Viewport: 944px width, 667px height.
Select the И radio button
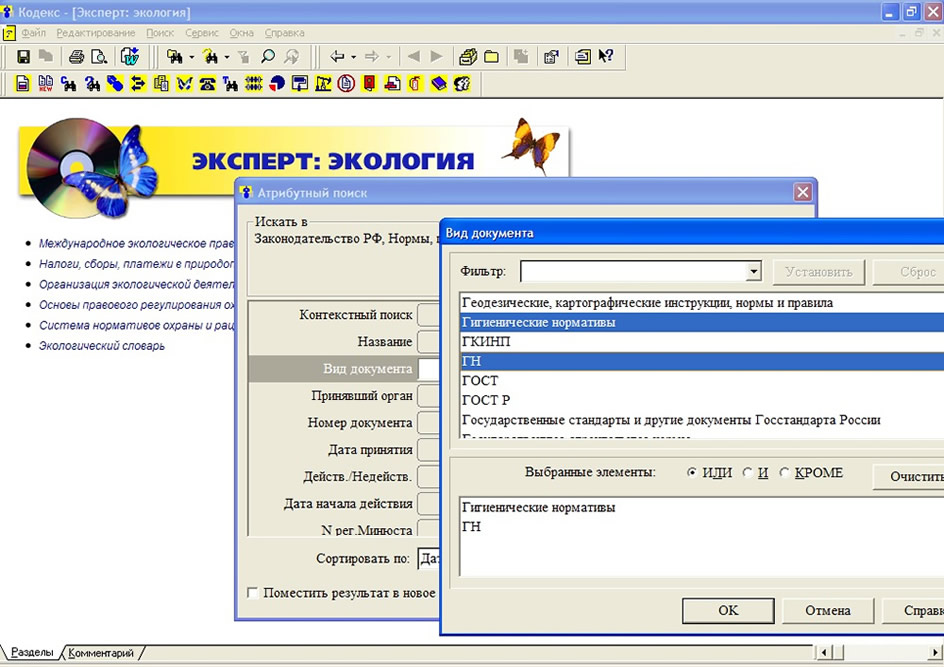click(748, 473)
